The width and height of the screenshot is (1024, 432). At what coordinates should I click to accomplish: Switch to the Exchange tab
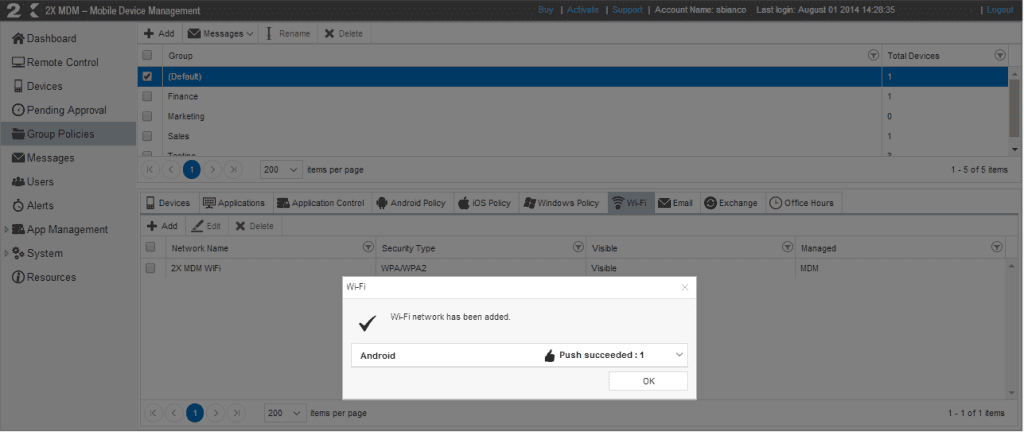[731, 203]
